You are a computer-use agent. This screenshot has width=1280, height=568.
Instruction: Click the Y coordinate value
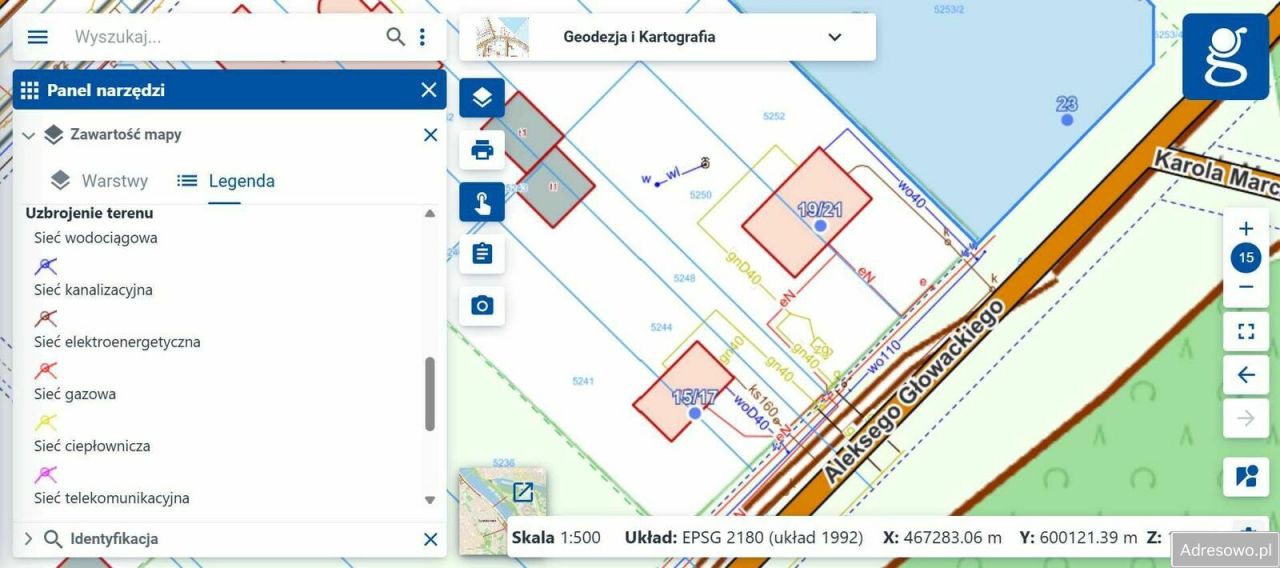(1089, 538)
